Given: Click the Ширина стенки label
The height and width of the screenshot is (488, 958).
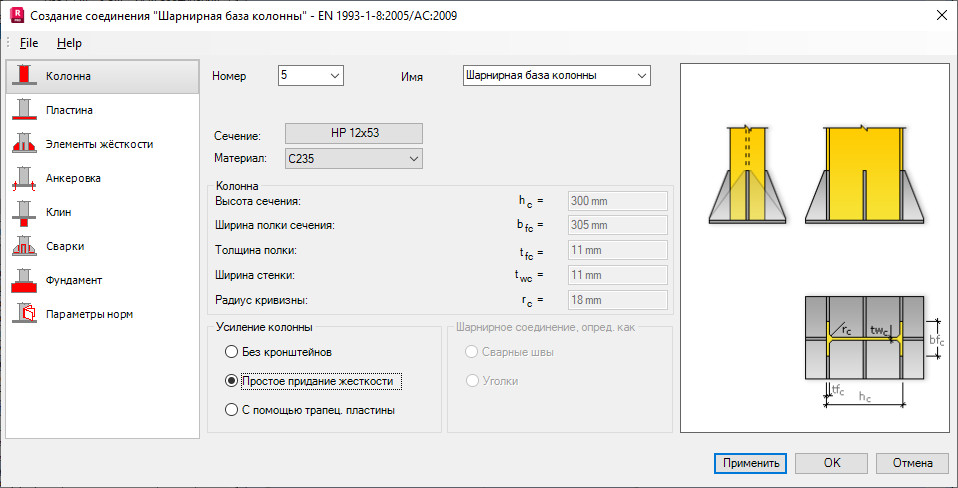Looking at the screenshot, I should [255, 275].
